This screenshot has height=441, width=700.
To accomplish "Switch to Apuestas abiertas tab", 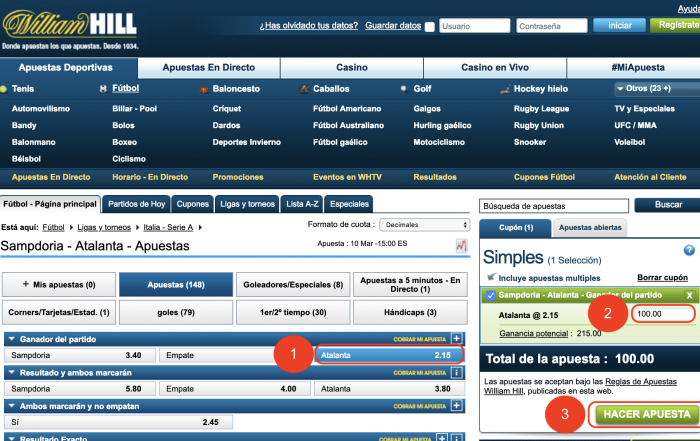I will point(590,228).
